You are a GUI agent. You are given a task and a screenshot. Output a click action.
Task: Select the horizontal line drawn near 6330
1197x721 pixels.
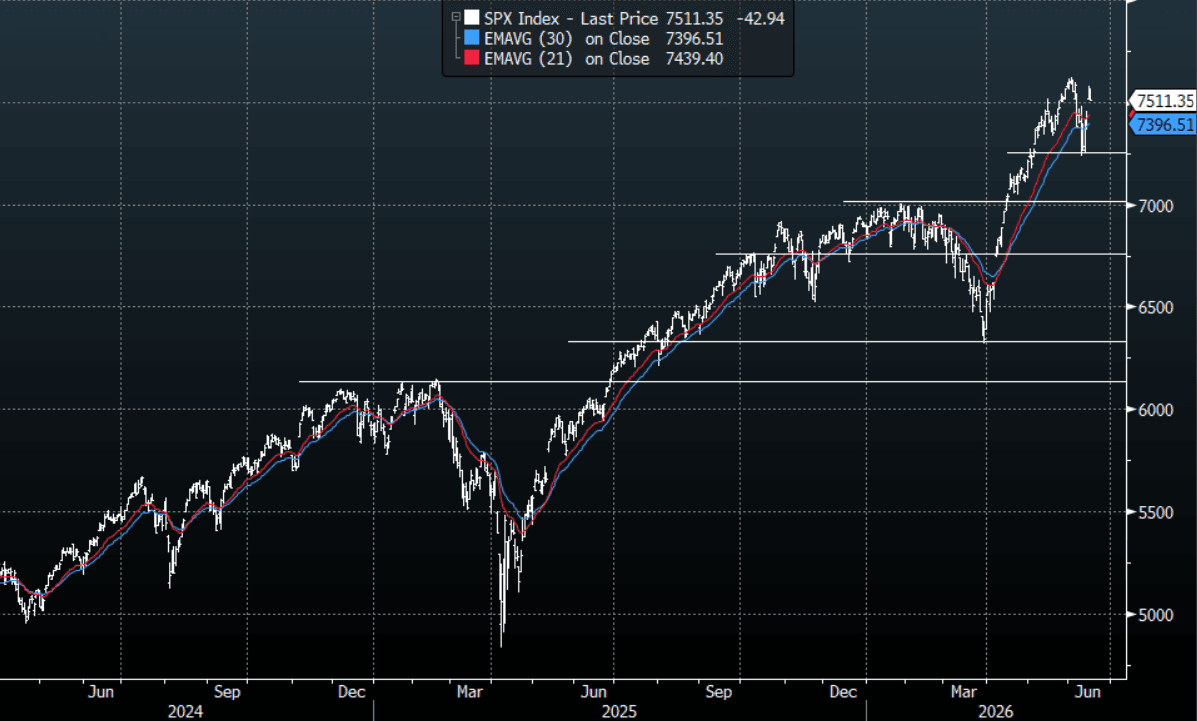tap(847, 341)
